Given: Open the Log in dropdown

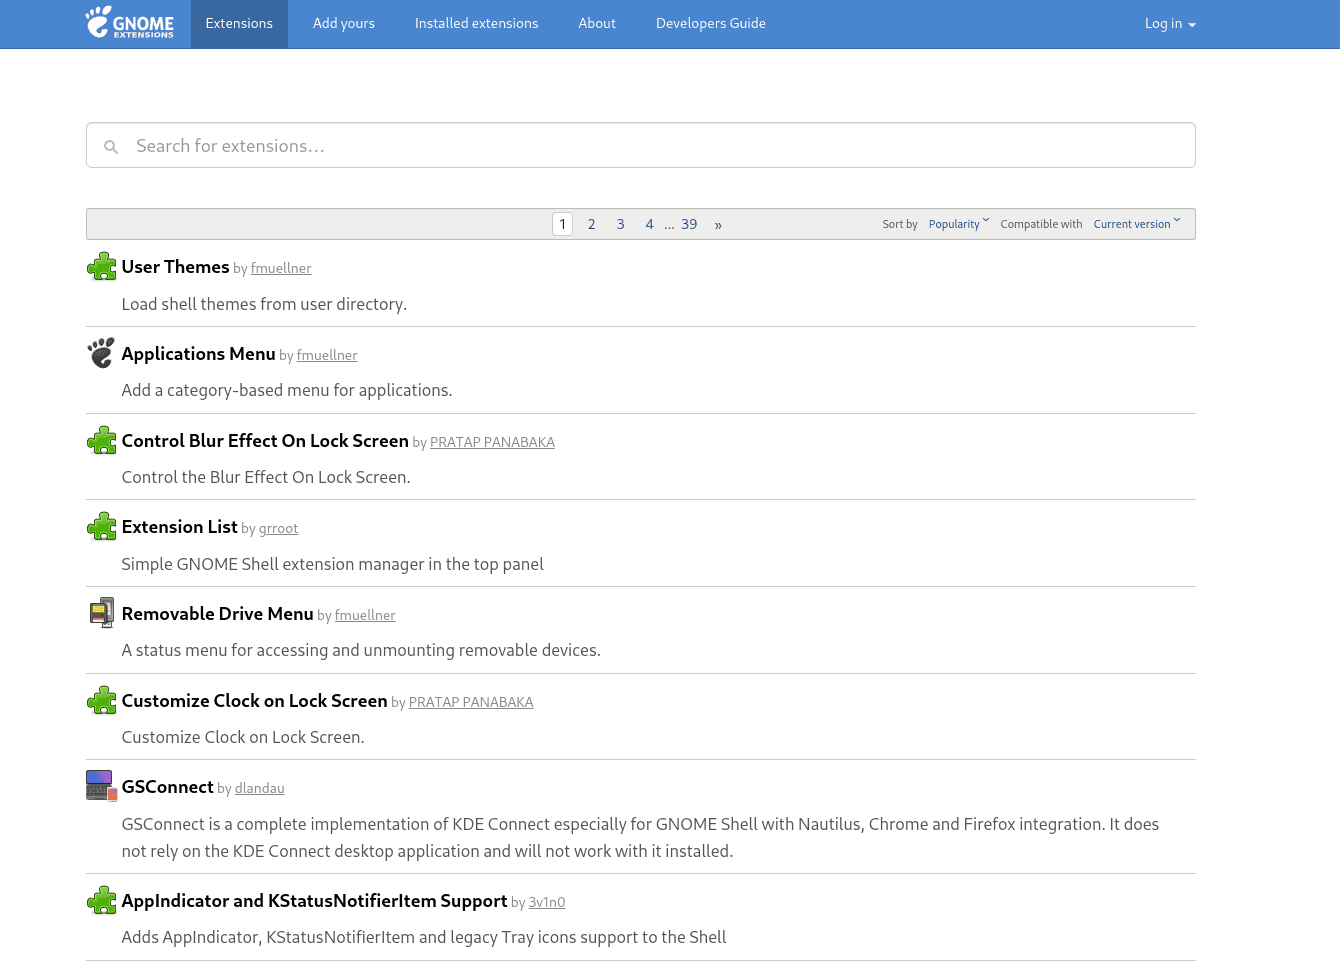Looking at the screenshot, I should click(x=1170, y=23).
